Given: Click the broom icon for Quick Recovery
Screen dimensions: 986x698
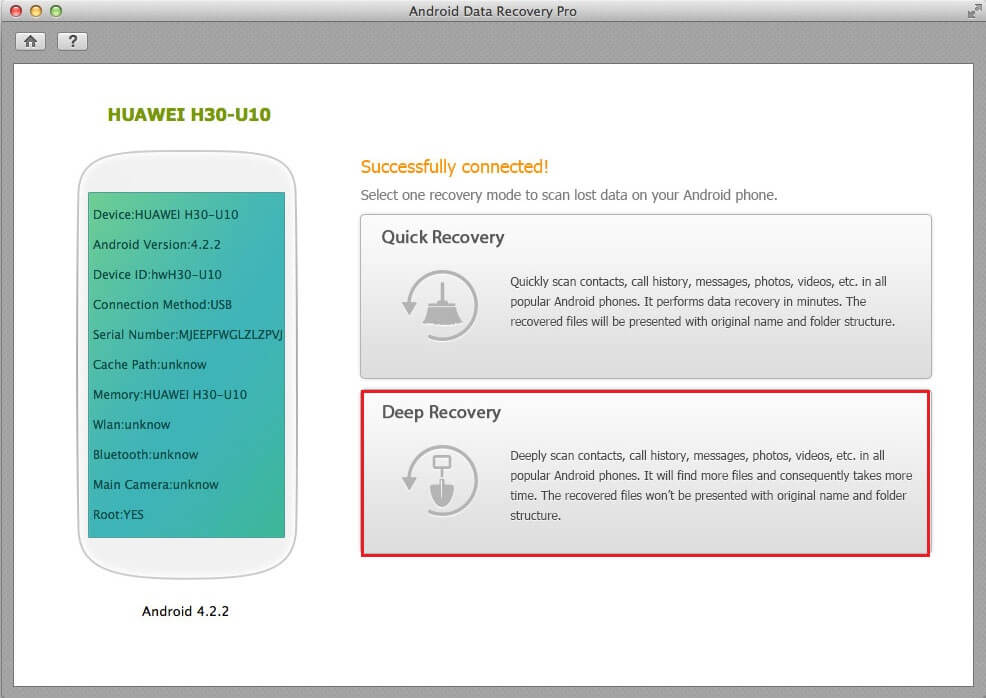Looking at the screenshot, I should (x=440, y=303).
